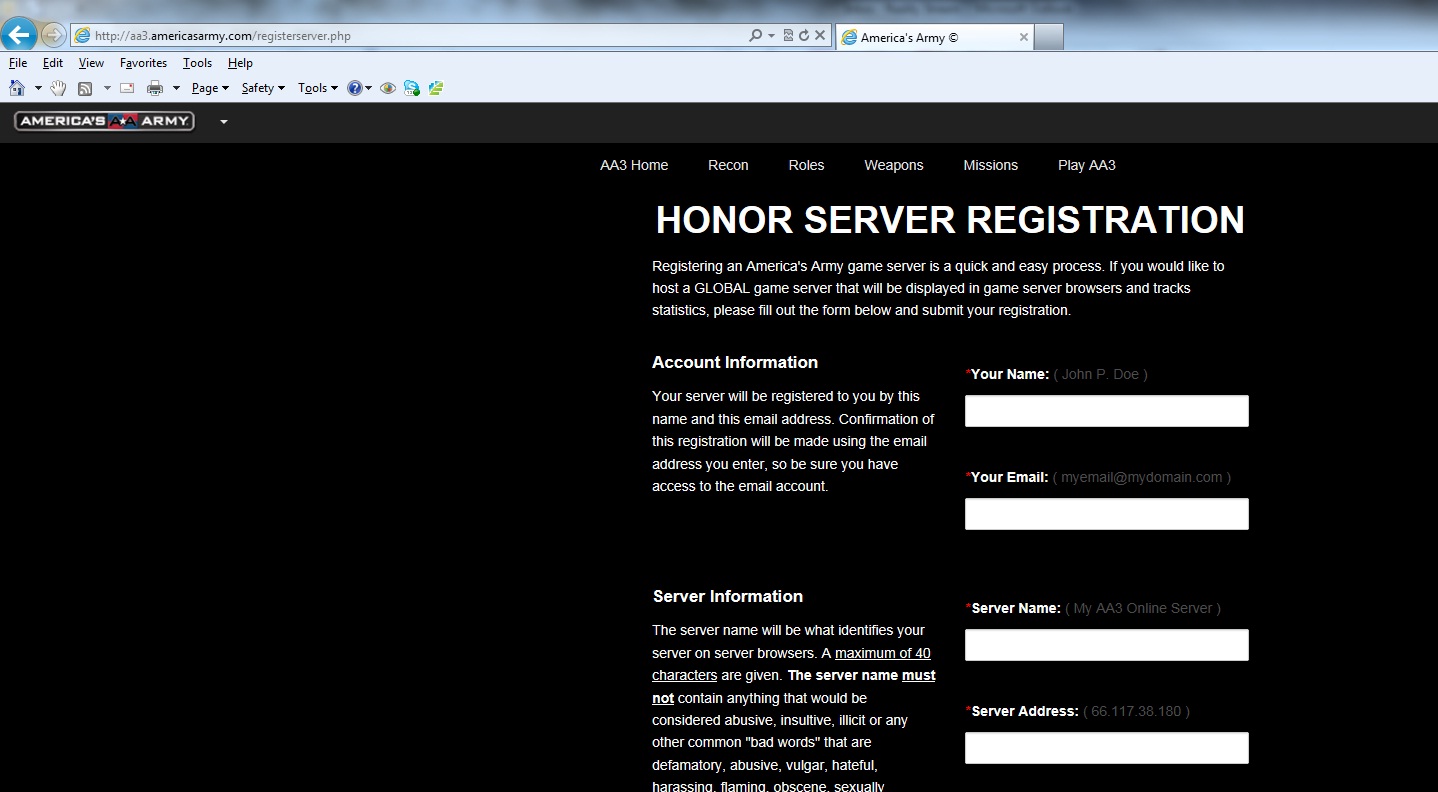Expand the dropdown arrow beside America's Army logo
The image size is (1438, 792).
point(224,122)
